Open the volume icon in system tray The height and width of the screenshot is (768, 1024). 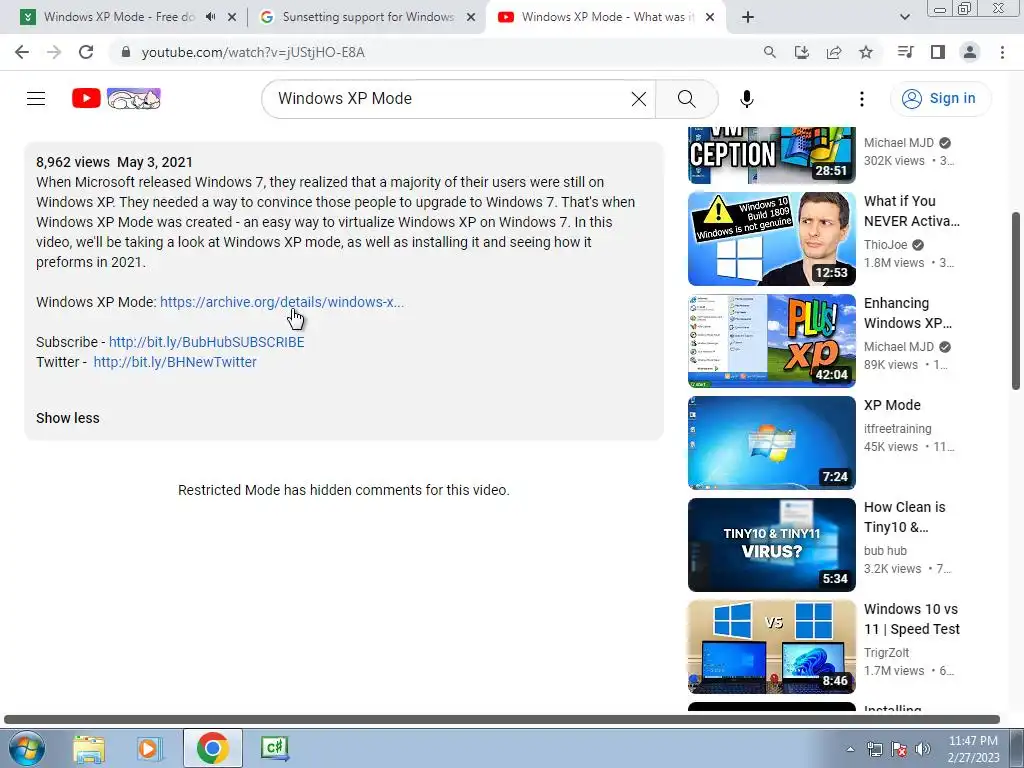pyautogui.click(x=923, y=749)
